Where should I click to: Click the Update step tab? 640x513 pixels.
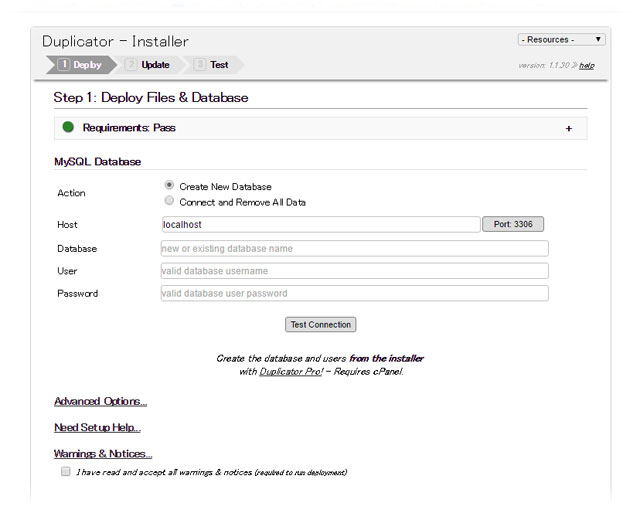(x=149, y=65)
